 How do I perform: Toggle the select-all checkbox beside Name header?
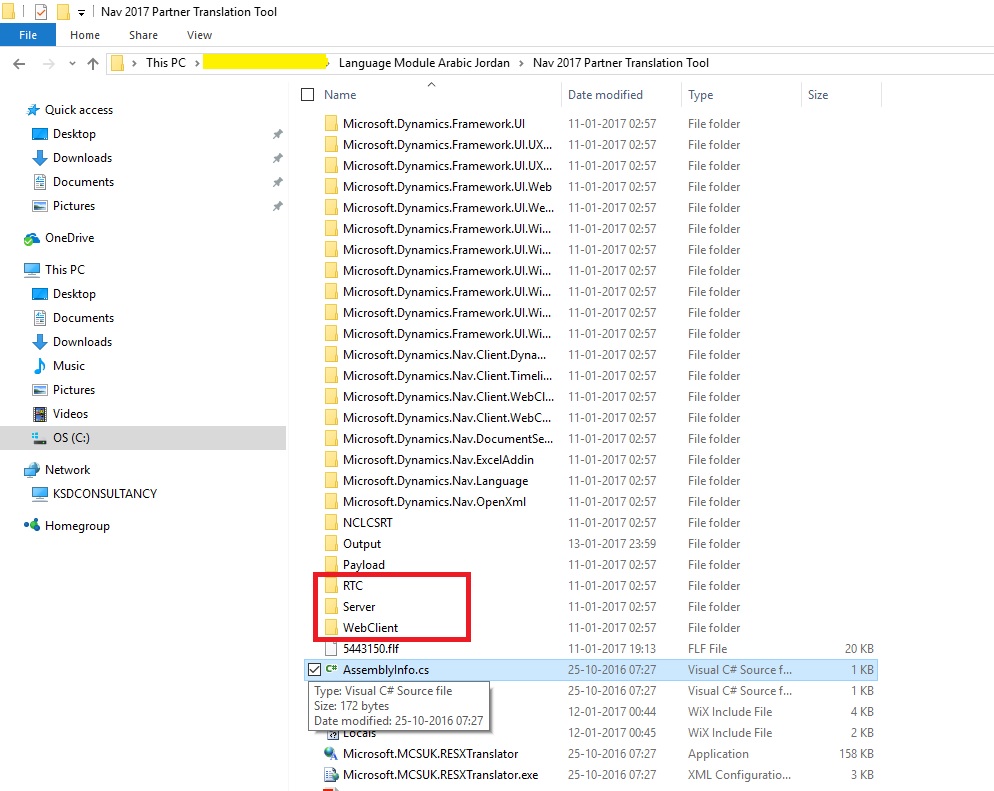(308, 95)
